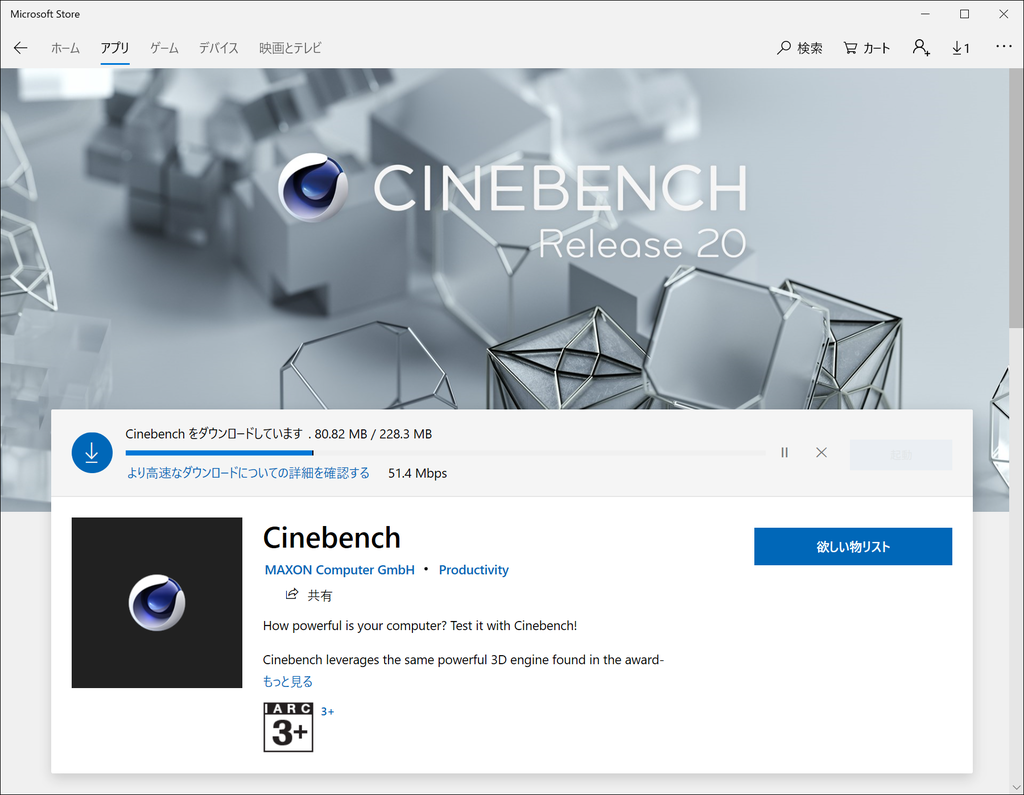Click the 欲しい物リスト button

853,546
